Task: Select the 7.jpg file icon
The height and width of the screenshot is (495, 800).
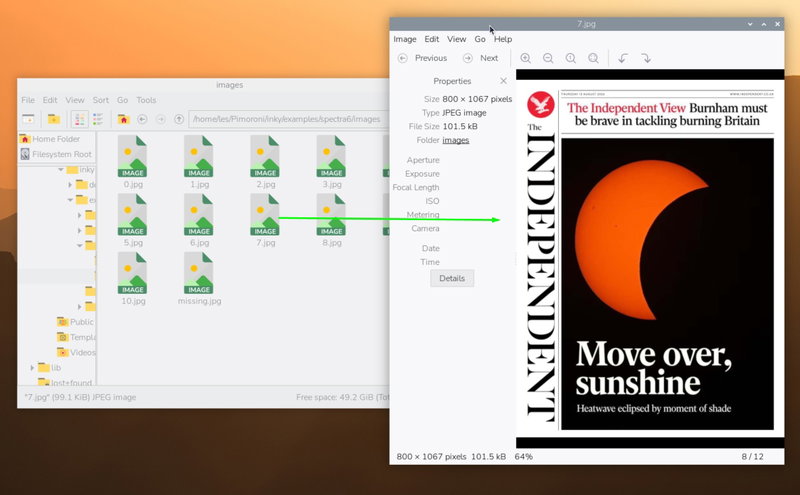Action: [x=265, y=215]
